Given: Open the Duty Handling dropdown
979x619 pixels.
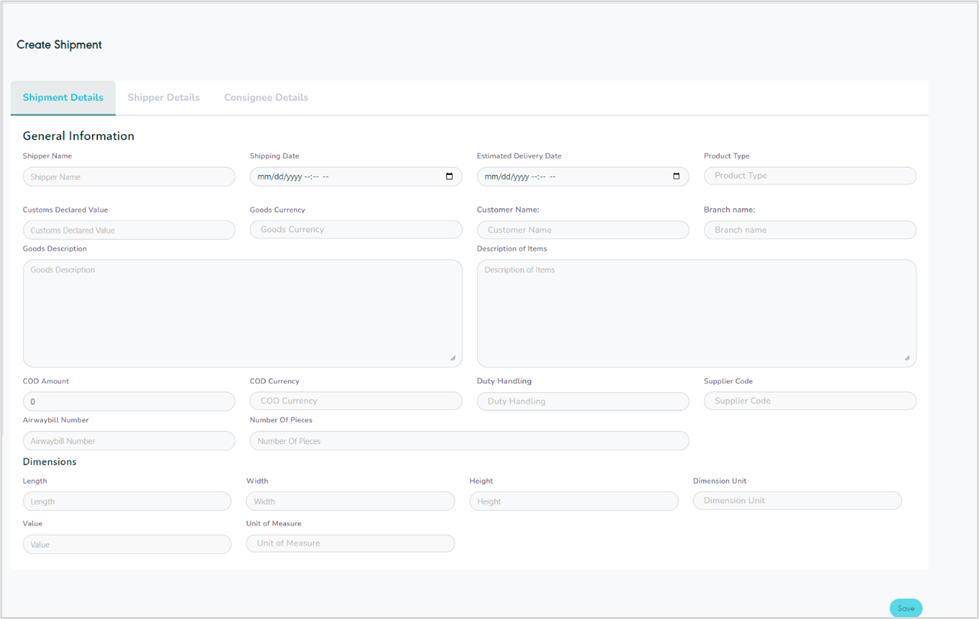Looking at the screenshot, I should point(583,401).
